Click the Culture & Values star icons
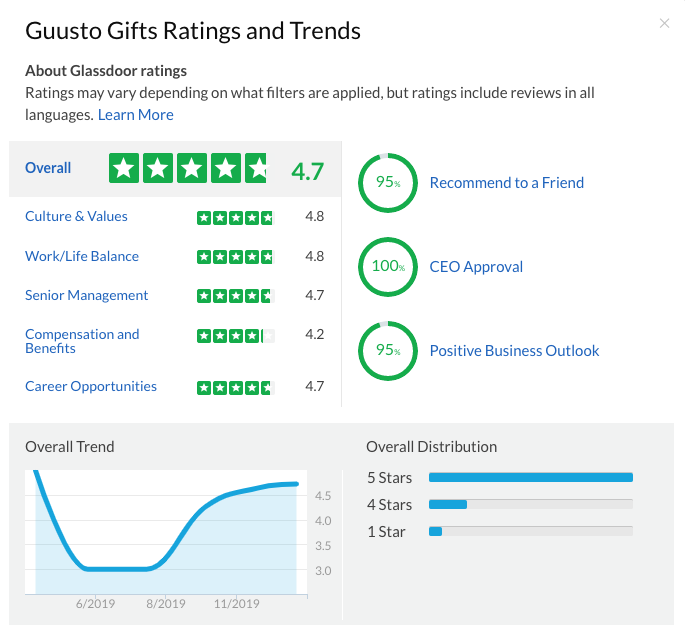Image resolution: width=685 pixels, height=636 pixels. pos(235,218)
